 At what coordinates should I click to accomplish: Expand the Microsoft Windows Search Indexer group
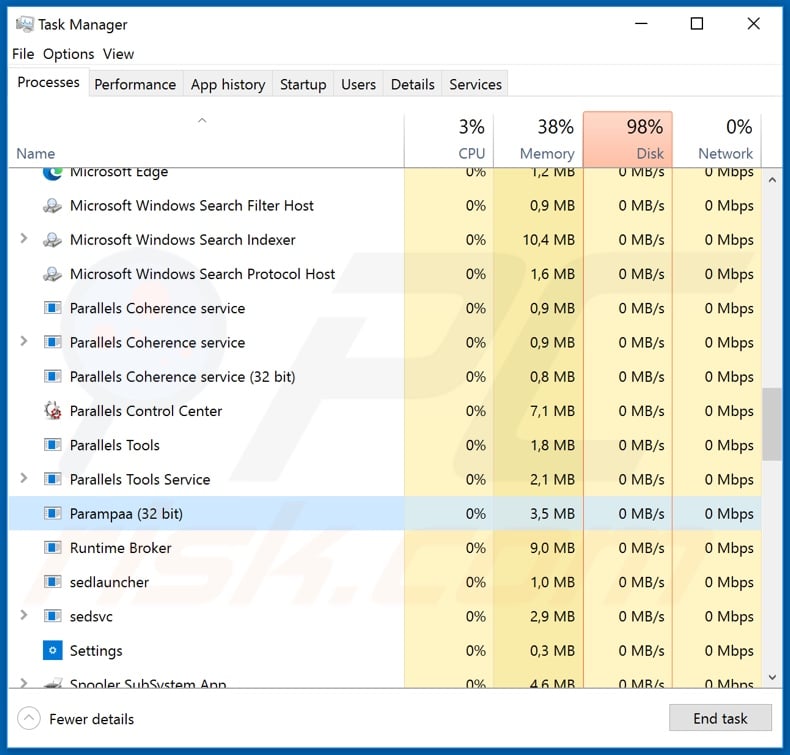[24, 238]
